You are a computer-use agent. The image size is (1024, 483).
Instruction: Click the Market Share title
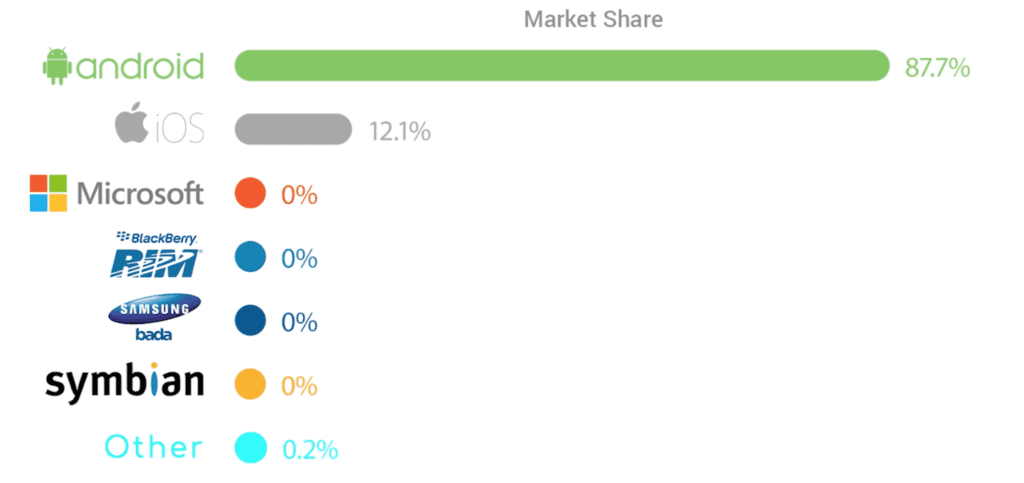tap(593, 20)
